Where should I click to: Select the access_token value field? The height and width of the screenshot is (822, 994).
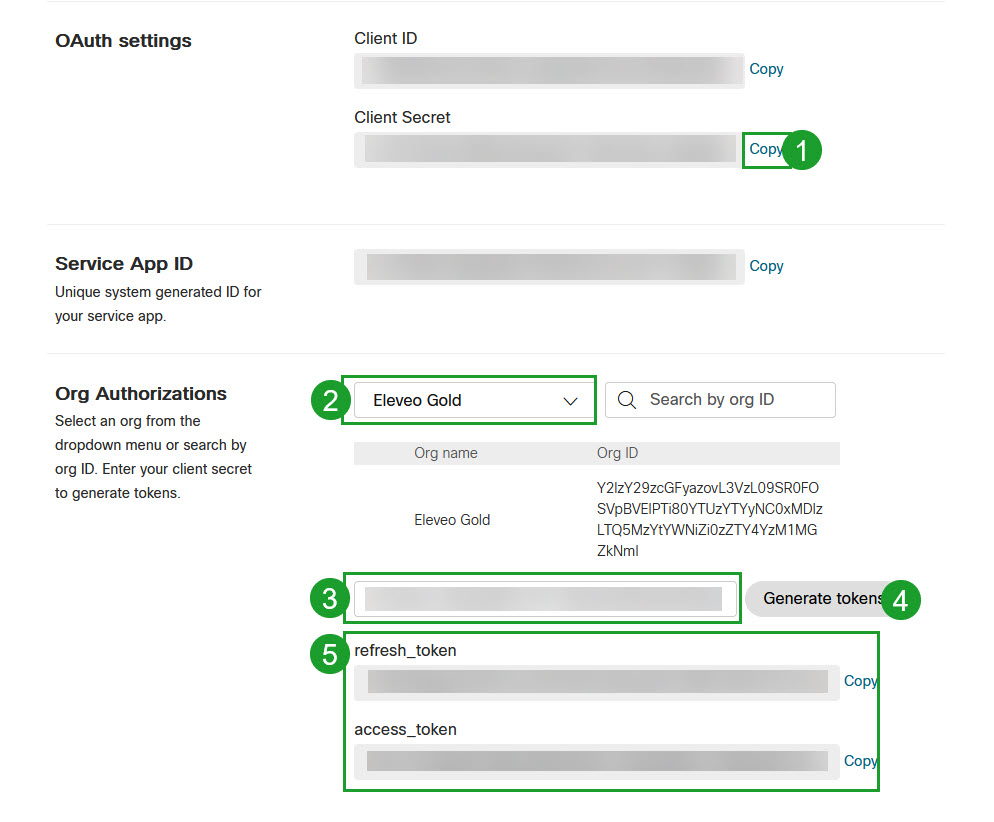(597, 762)
